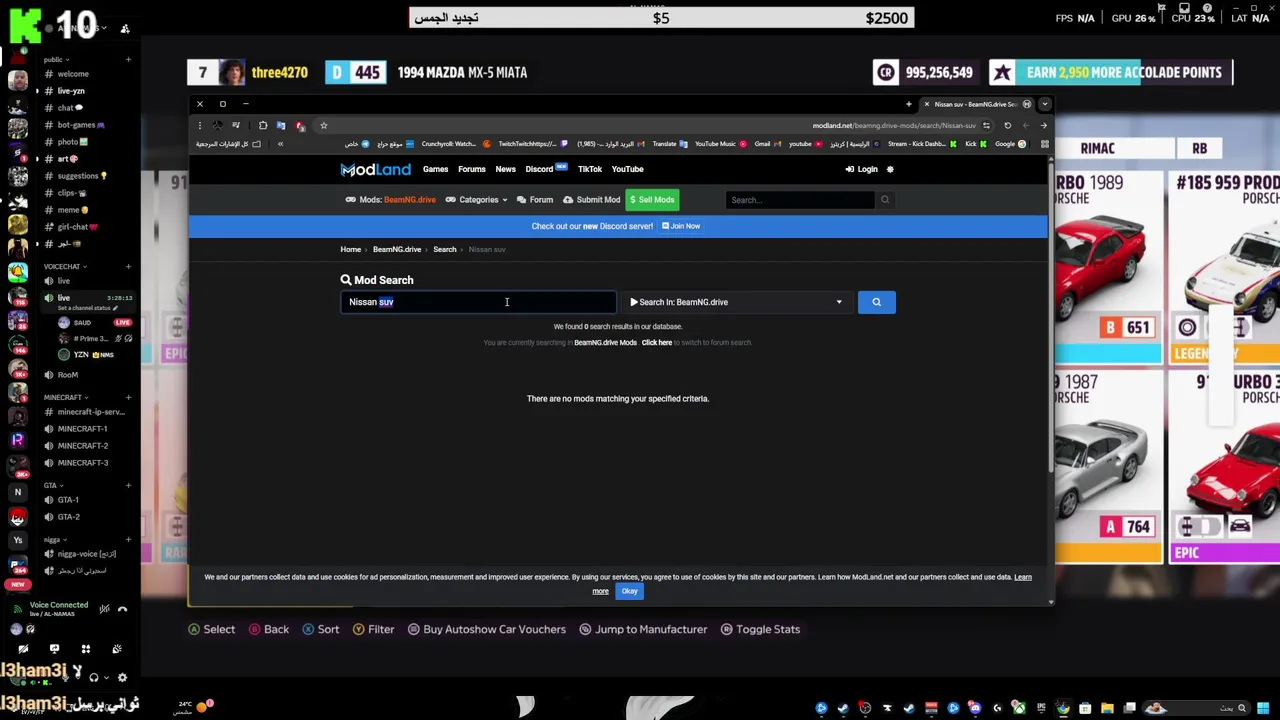This screenshot has height=720, width=1280.
Task: Click Join Now for Discord server
Action: [681, 226]
